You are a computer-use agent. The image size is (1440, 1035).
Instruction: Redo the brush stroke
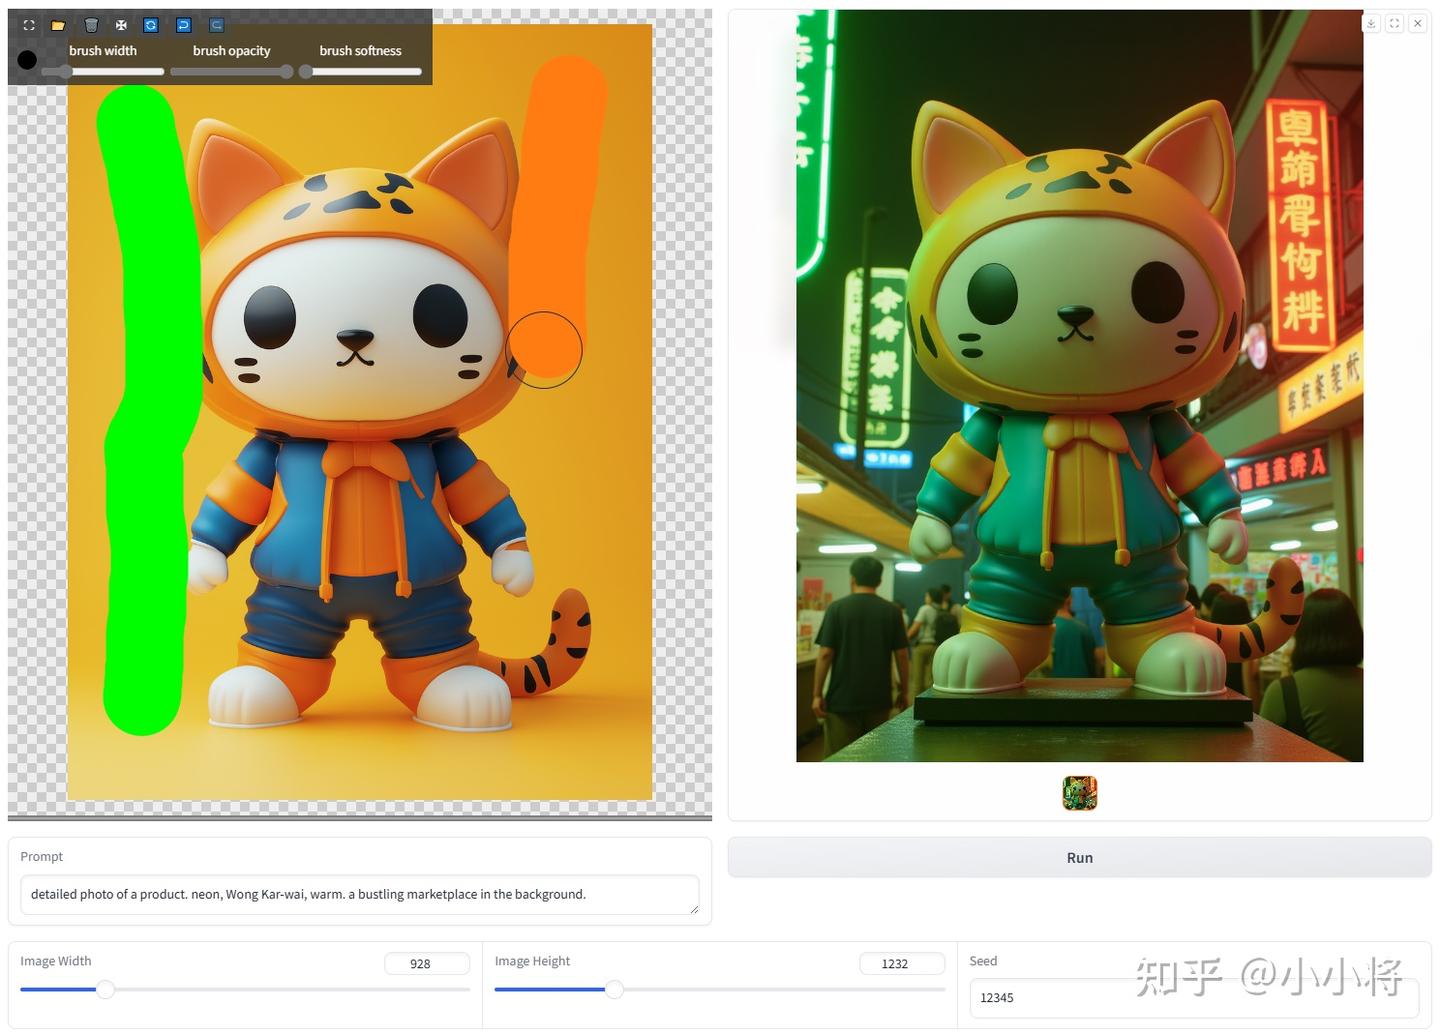coord(216,25)
